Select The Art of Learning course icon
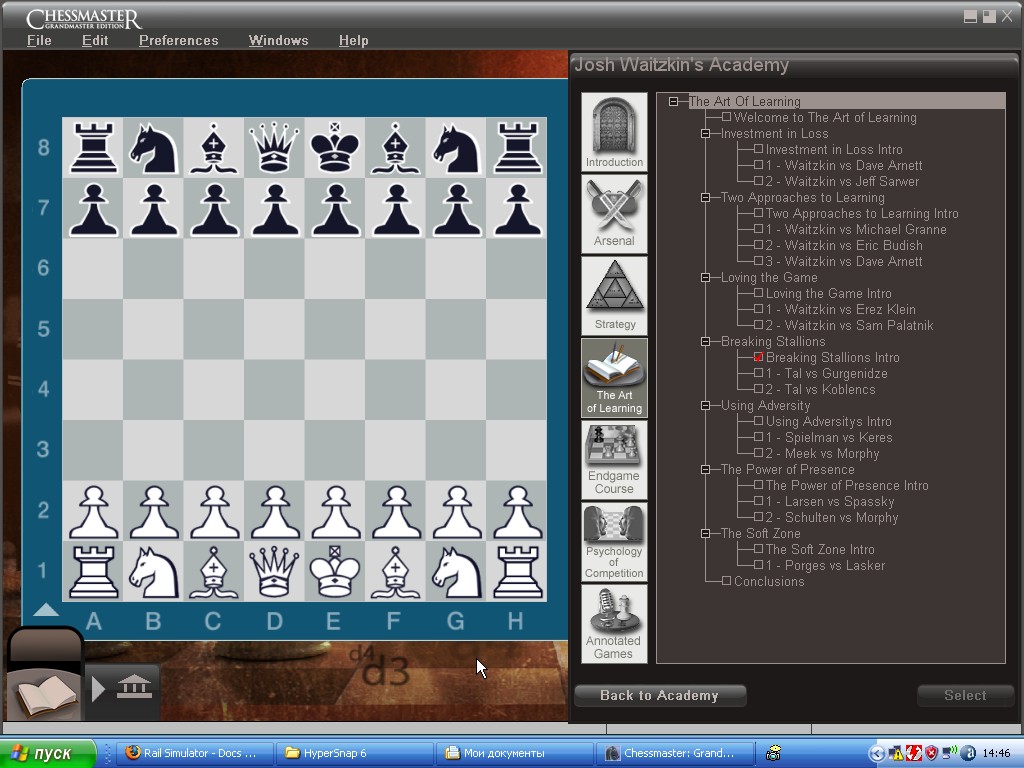 pyautogui.click(x=614, y=378)
